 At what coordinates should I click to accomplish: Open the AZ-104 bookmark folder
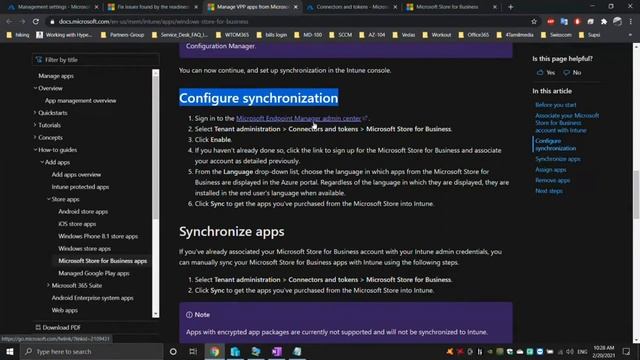coord(372,35)
